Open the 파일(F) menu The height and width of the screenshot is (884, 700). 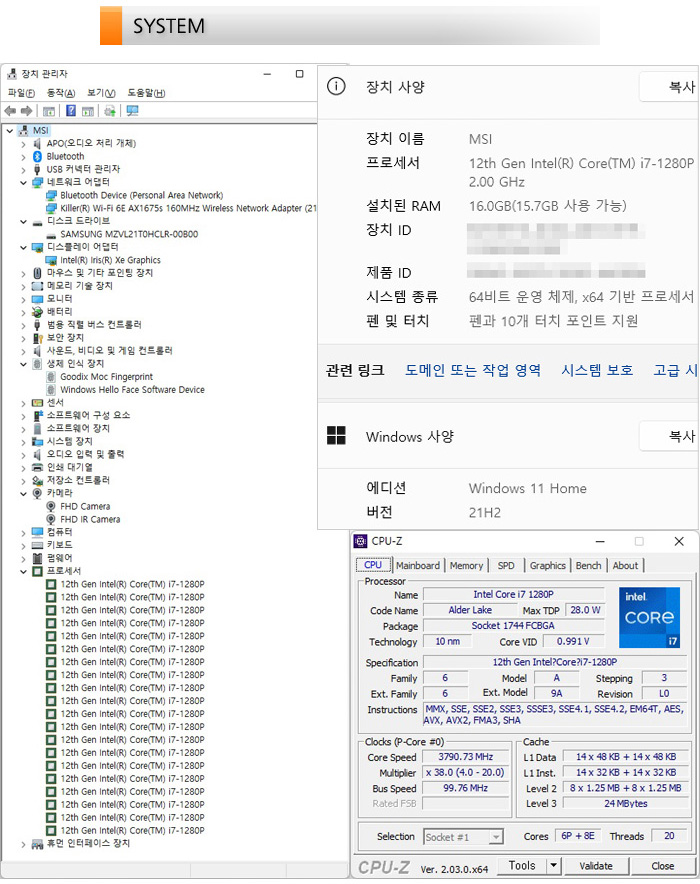tap(21, 92)
